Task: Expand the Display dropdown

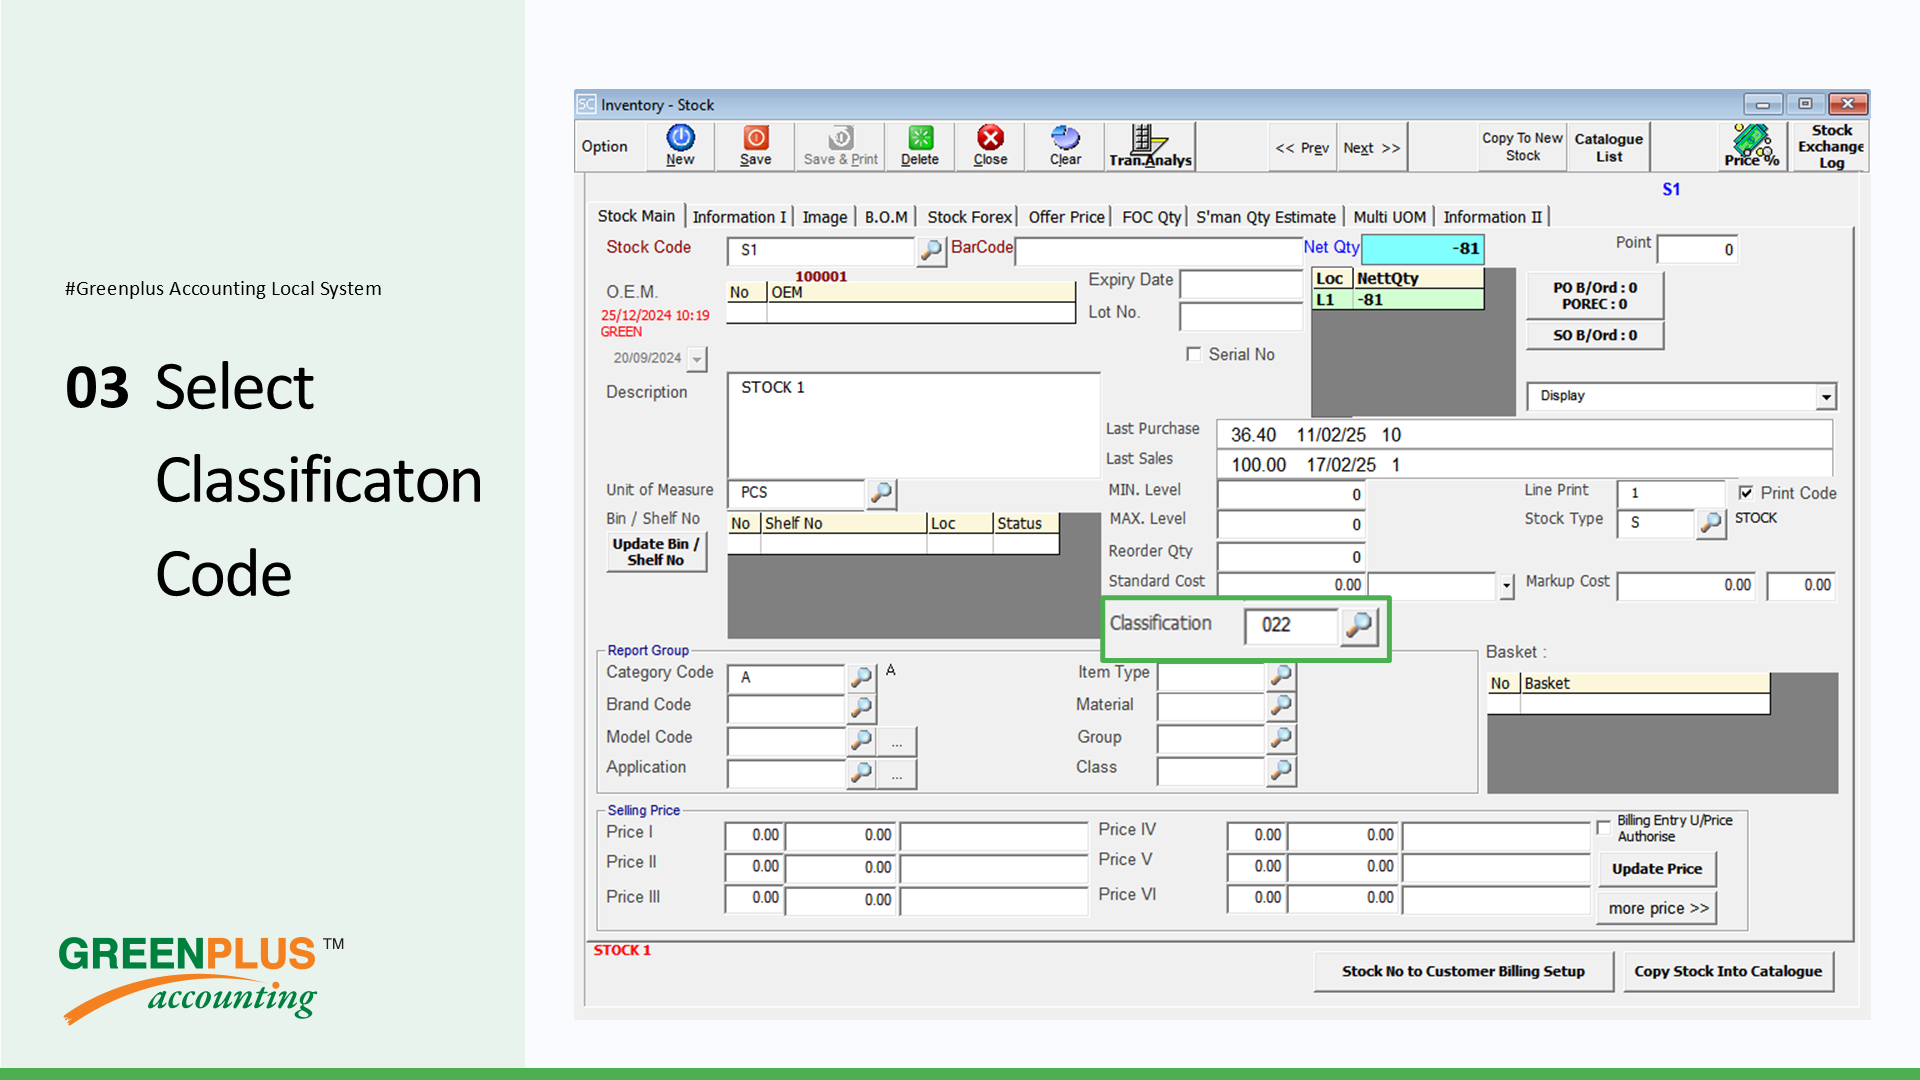Action: click(1826, 397)
